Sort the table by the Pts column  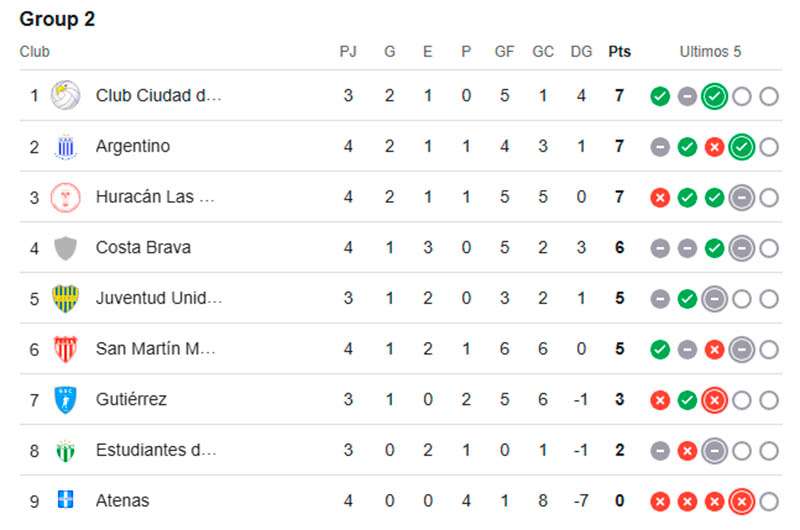(619, 52)
